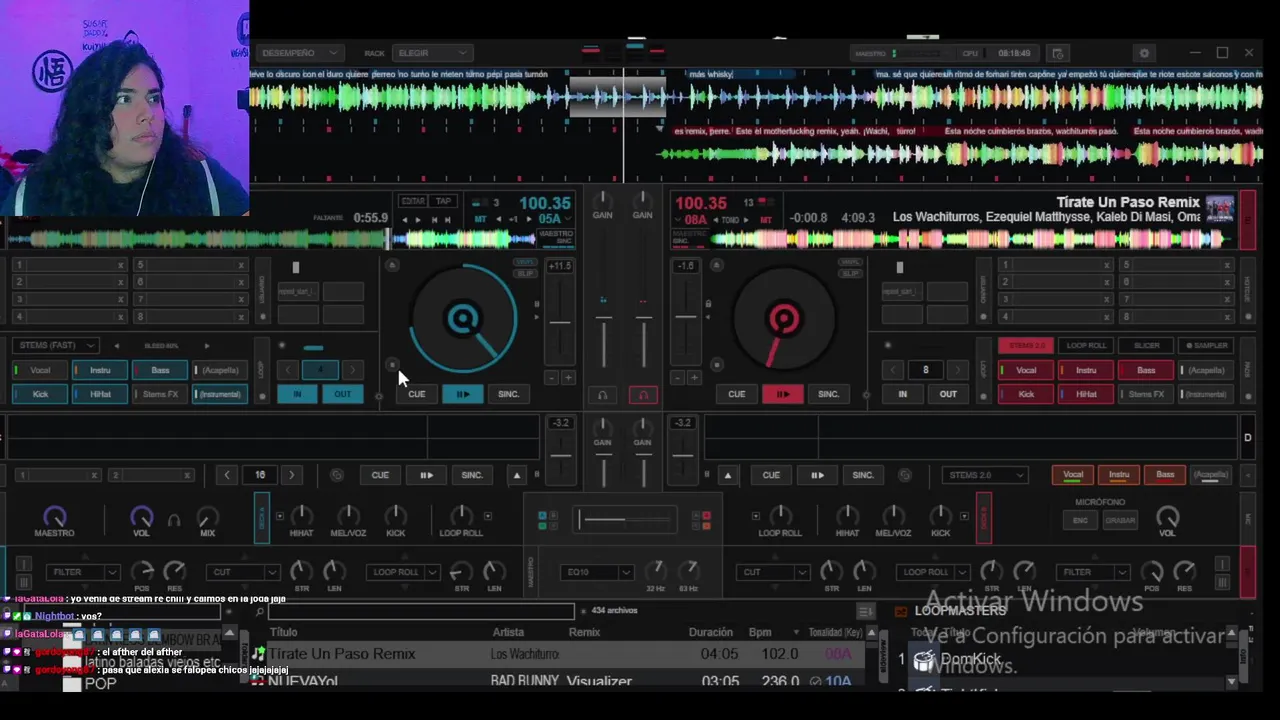Double loop size on left deck
The image size is (1280, 720).
coord(352,370)
